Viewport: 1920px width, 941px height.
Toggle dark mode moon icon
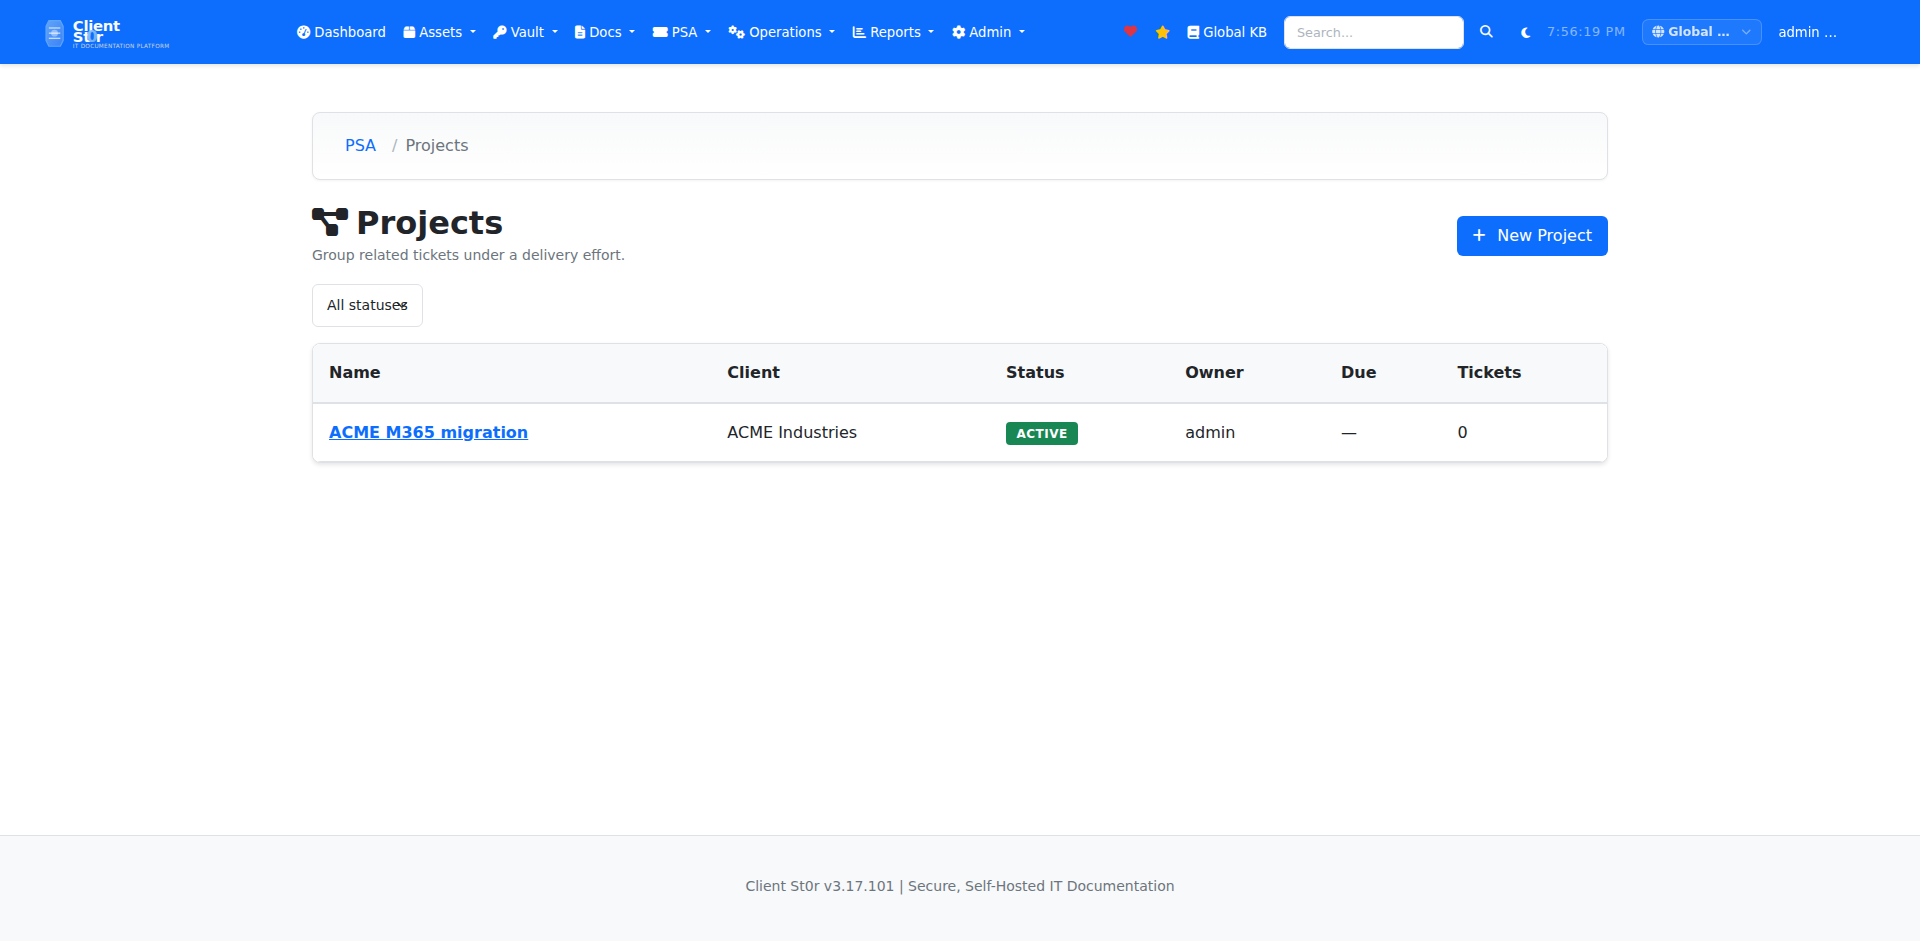pos(1525,32)
